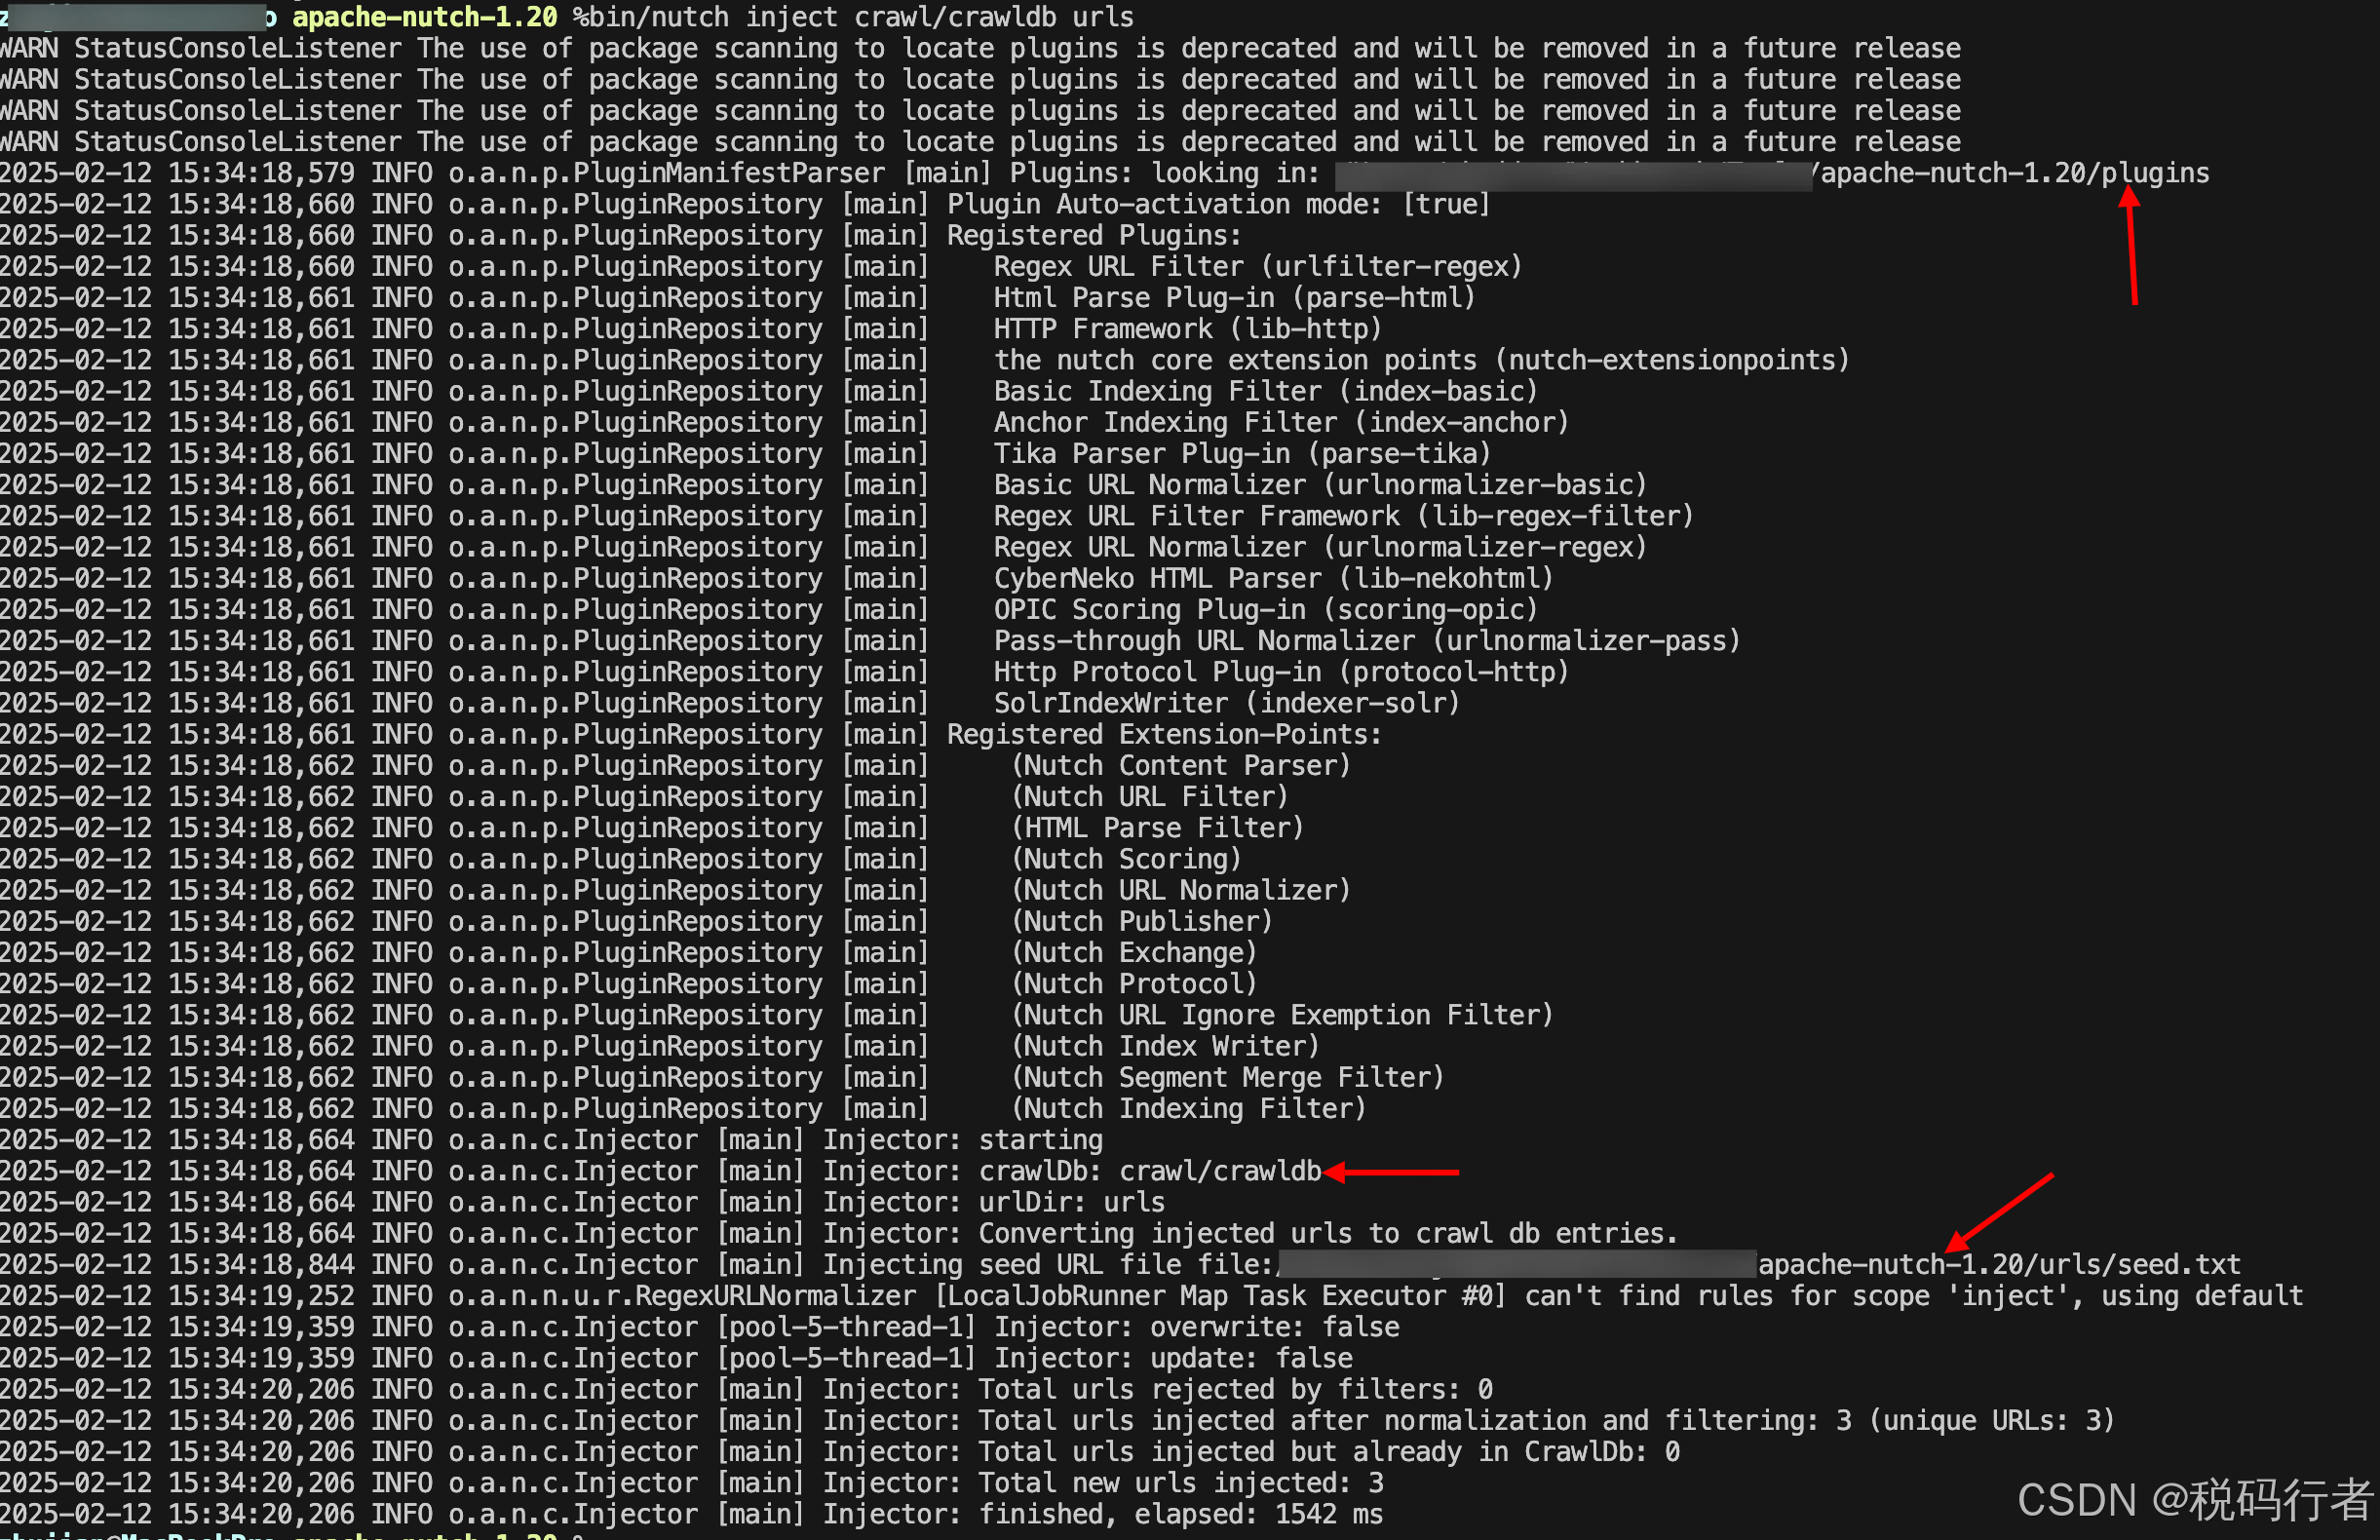
Task: Click 'SolrIndexWriter (indexer-solr)' entry
Action: 1226,703
